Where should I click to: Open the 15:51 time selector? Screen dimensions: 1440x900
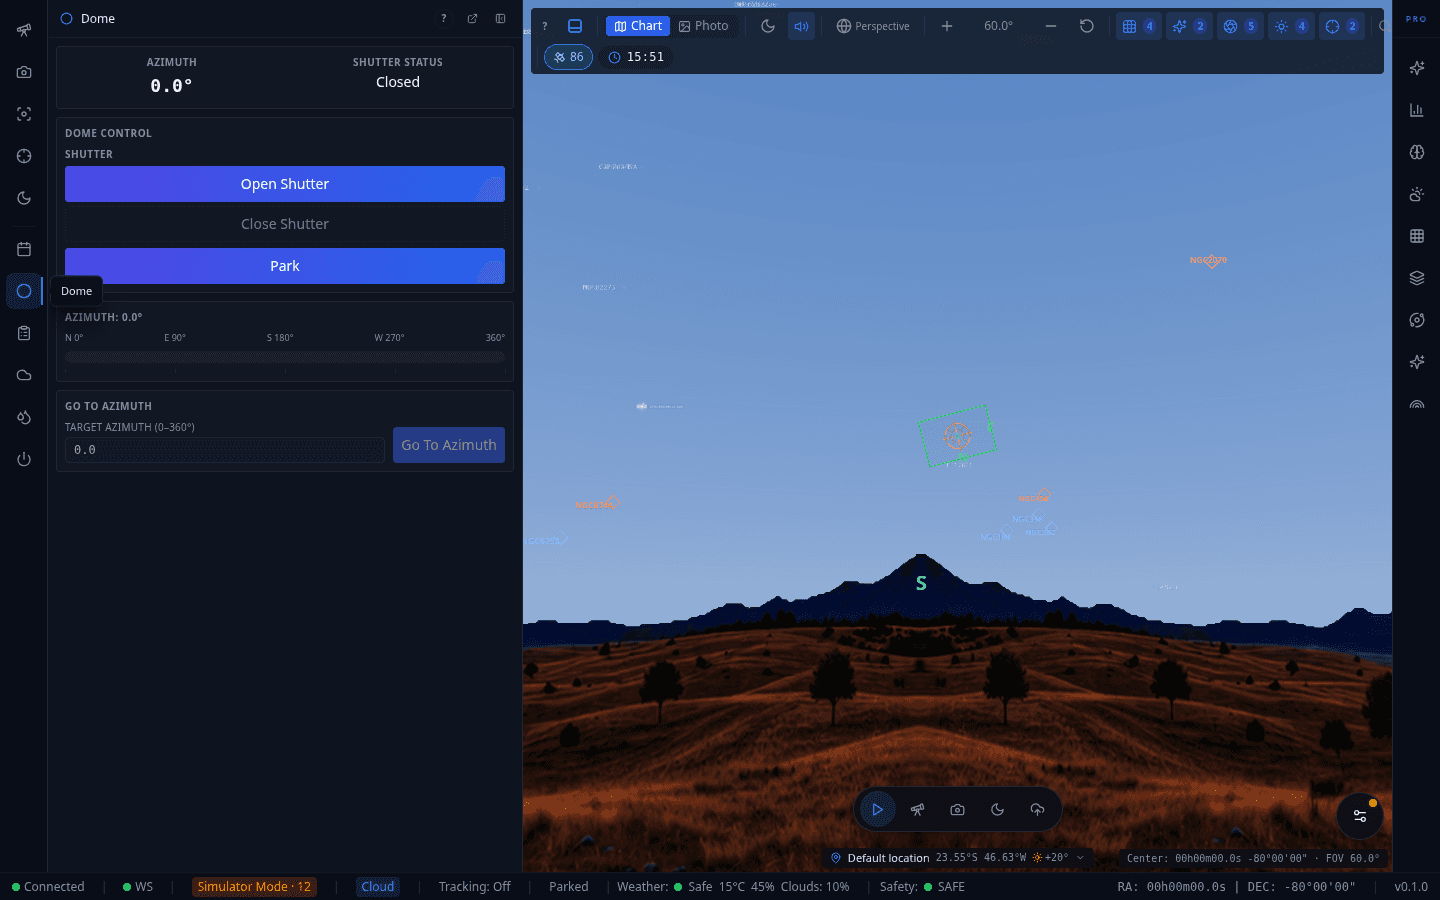tap(636, 57)
